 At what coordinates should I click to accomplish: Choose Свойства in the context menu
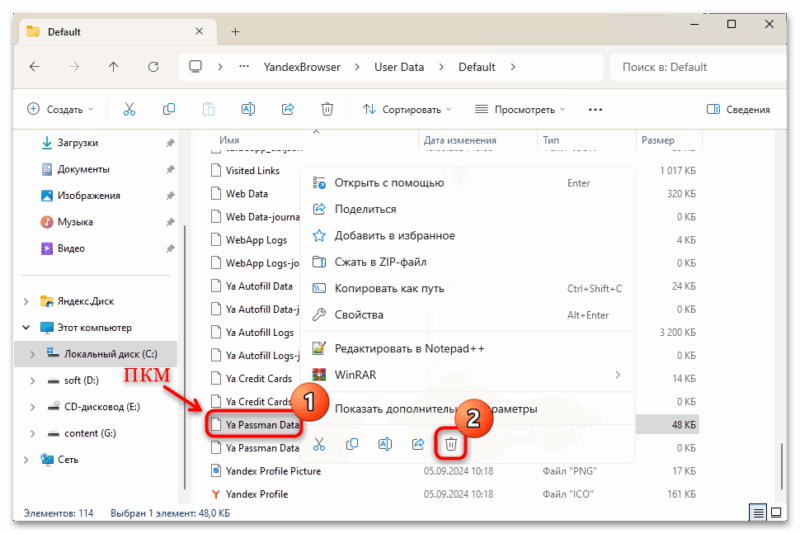point(467,315)
